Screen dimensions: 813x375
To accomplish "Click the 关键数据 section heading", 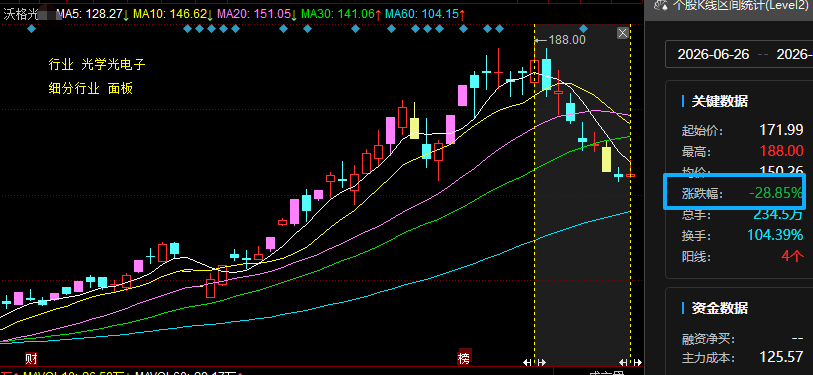I will pos(720,101).
